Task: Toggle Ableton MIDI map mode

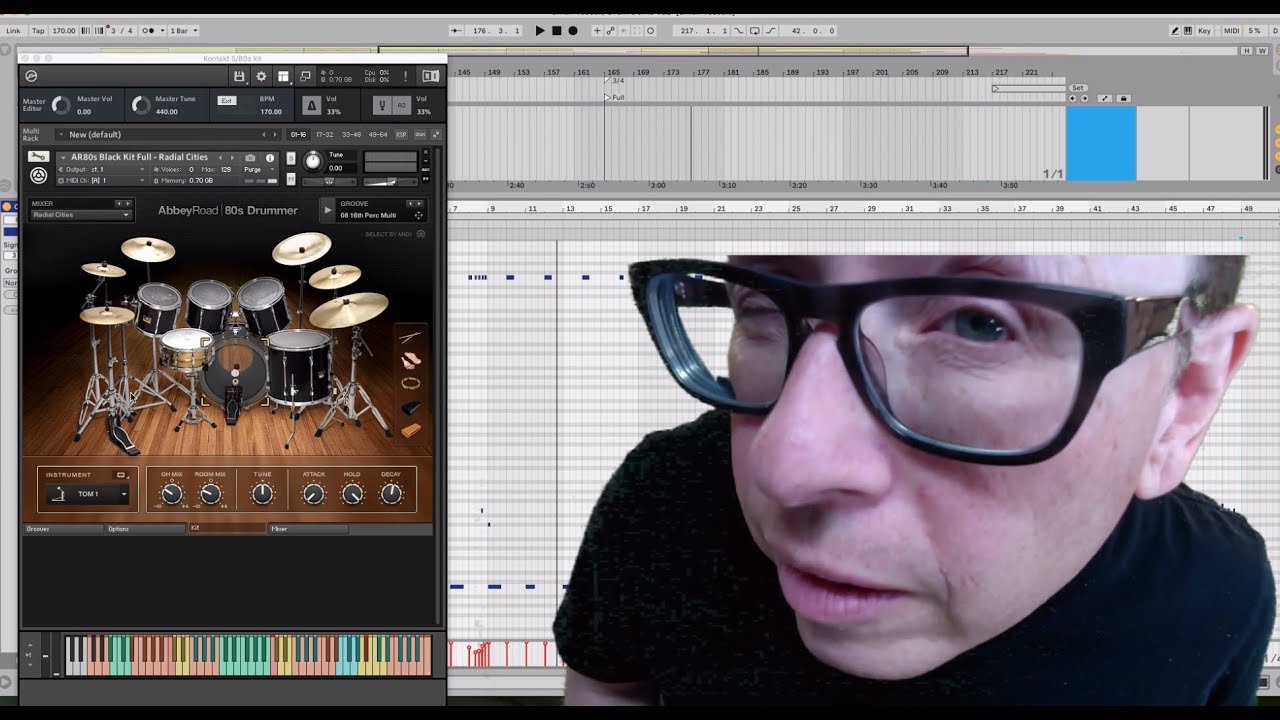Action: click(1231, 31)
